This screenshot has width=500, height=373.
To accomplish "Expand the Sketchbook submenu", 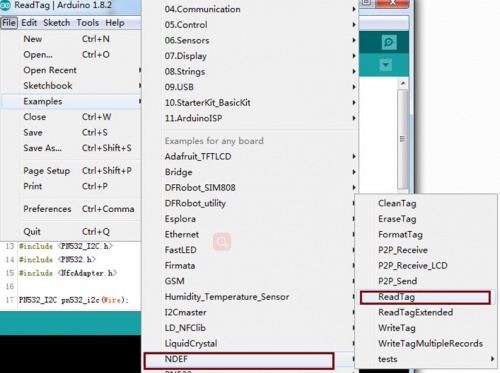I will [71, 86].
